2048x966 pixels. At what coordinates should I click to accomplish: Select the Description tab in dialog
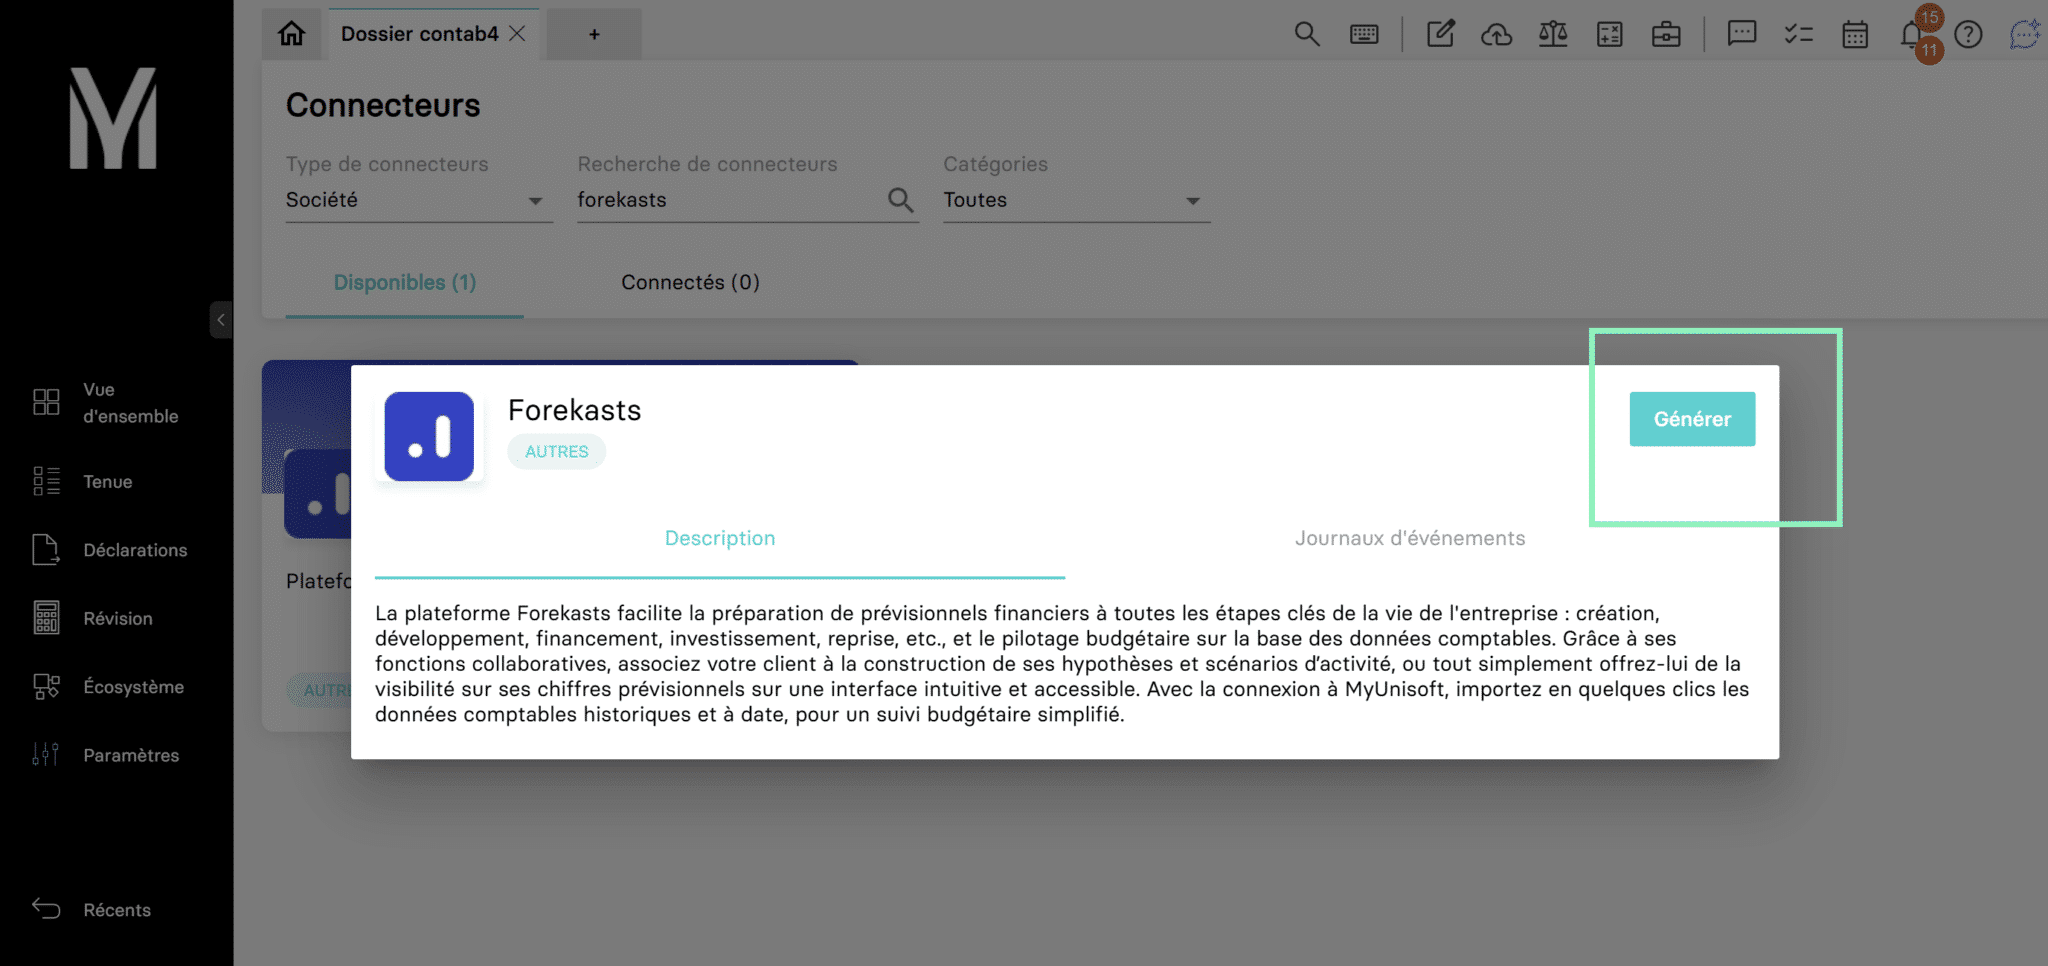720,538
